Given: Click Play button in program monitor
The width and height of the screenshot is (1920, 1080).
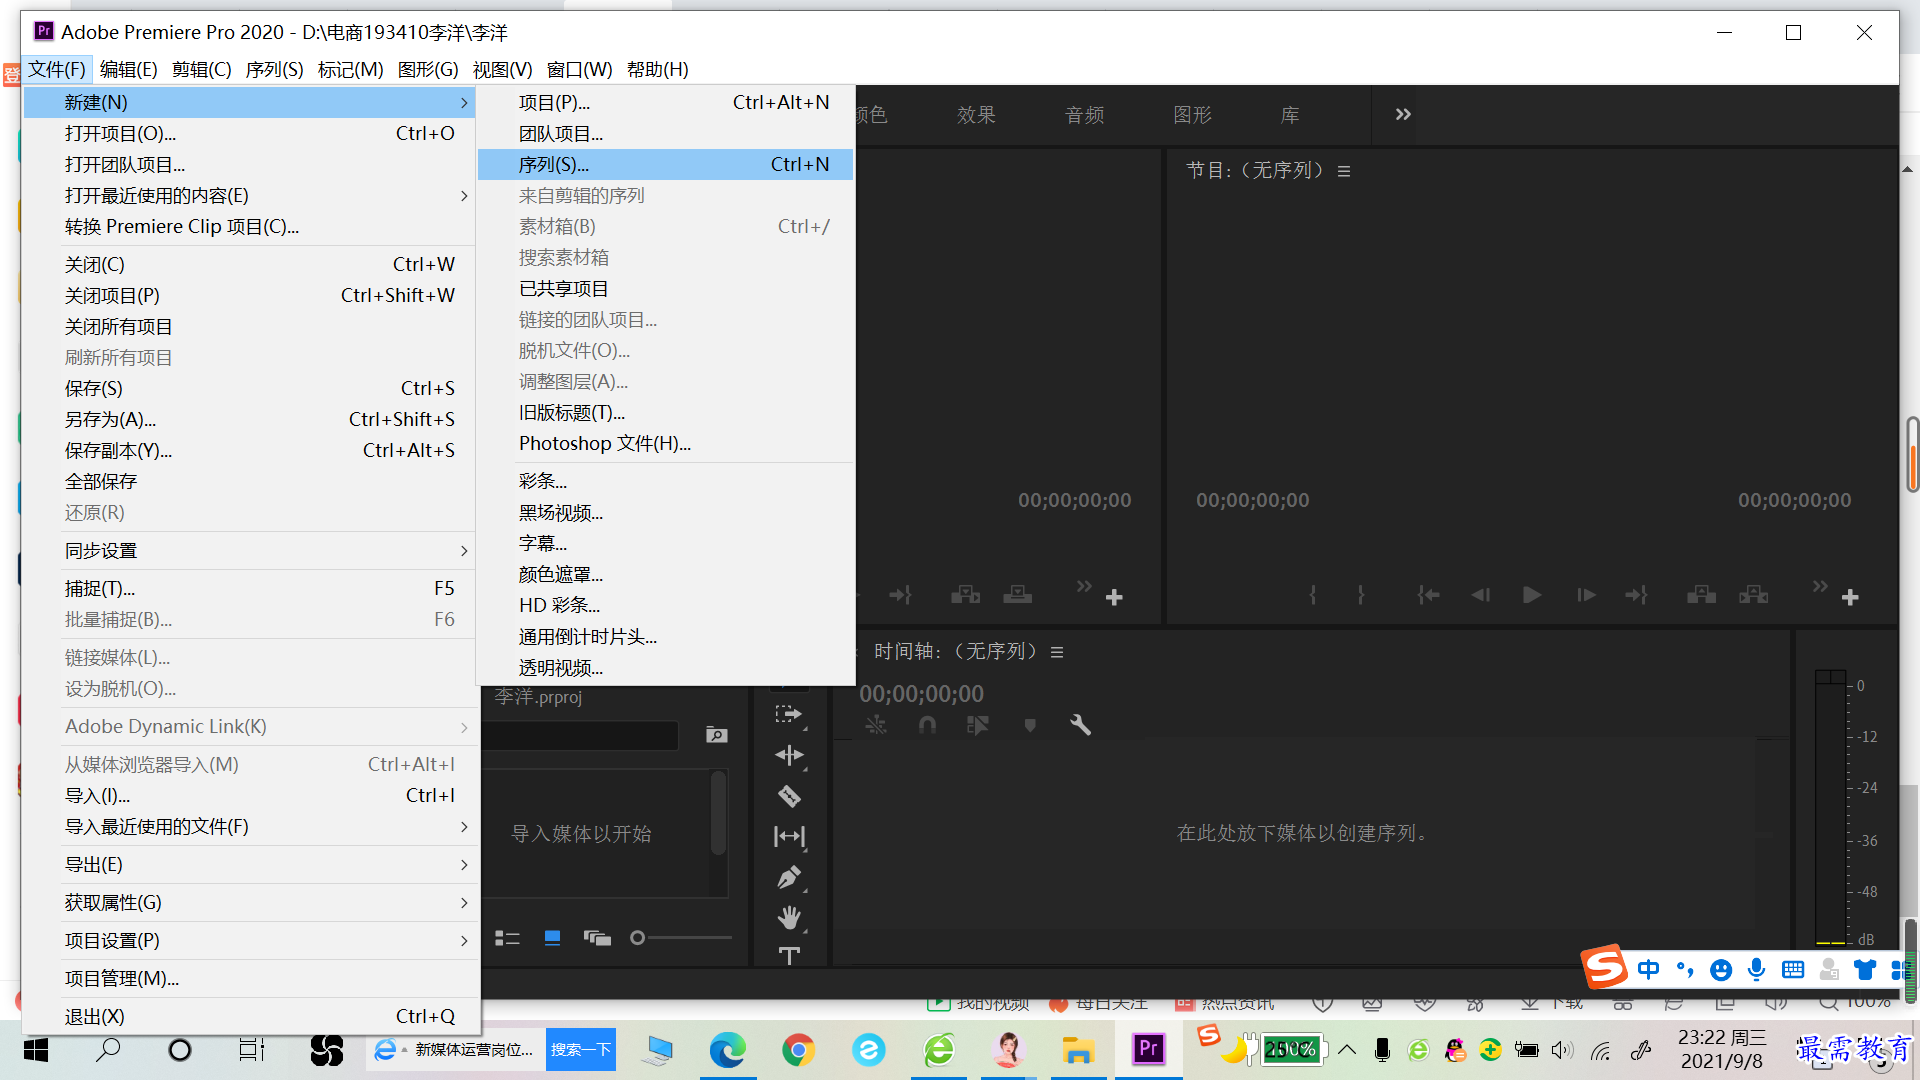Looking at the screenshot, I should click(x=1531, y=595).
